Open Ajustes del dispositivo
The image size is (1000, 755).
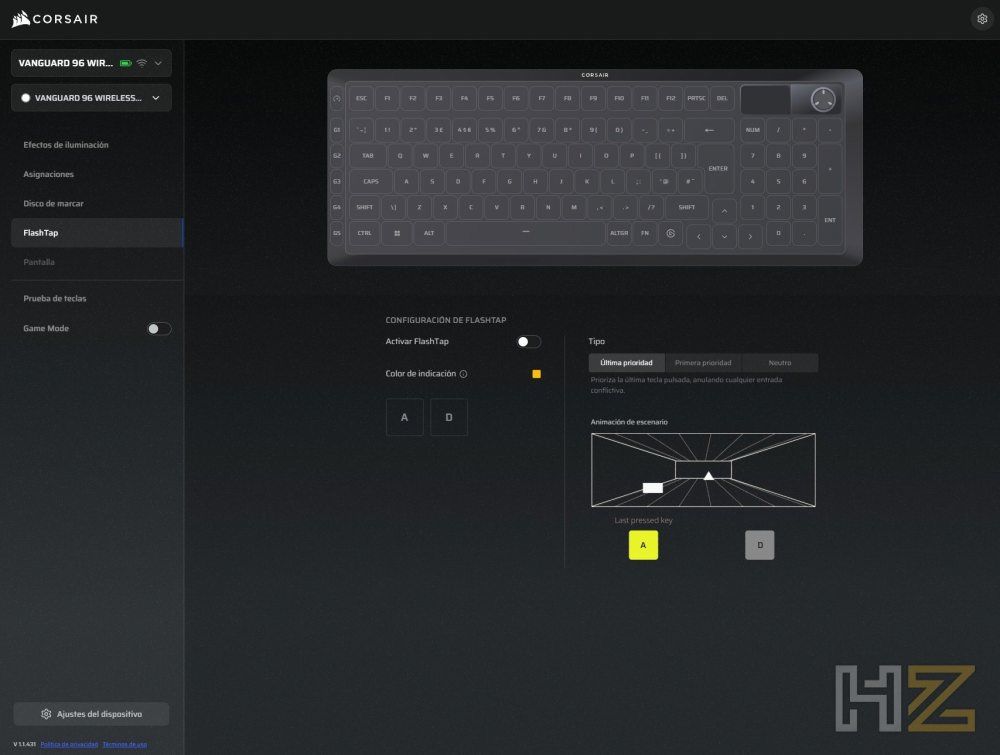click(91, 714)
